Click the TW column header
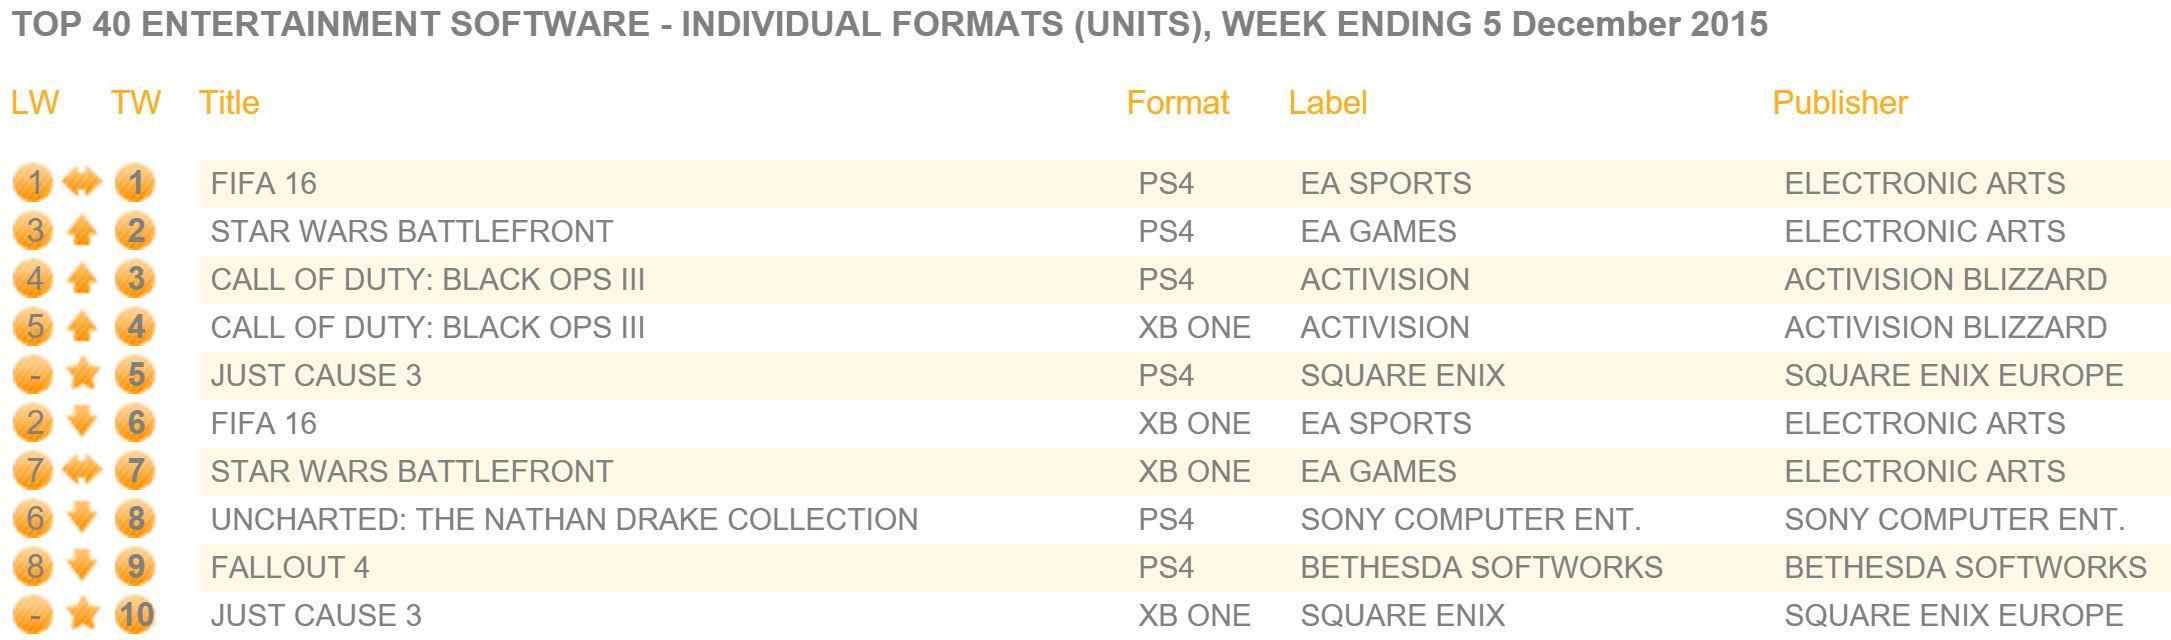 [136, 102]
